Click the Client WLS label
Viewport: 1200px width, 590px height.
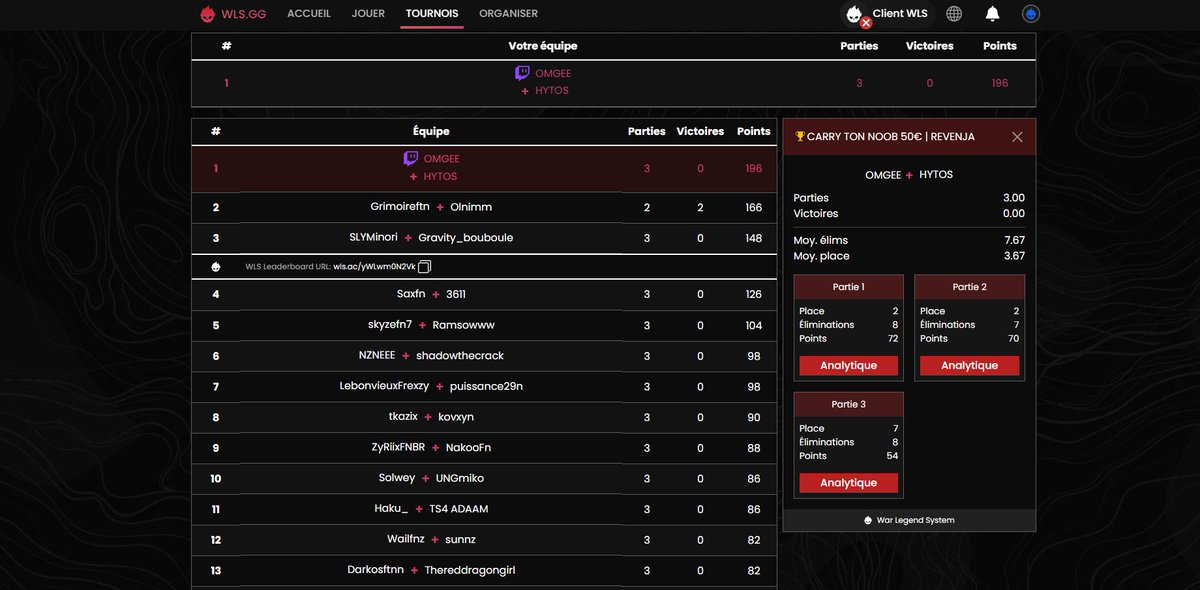(x=901, y=14)
